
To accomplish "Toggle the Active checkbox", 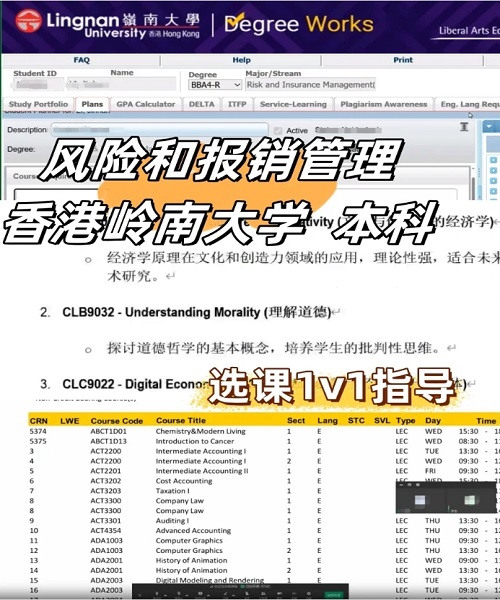I will point(278,131).
